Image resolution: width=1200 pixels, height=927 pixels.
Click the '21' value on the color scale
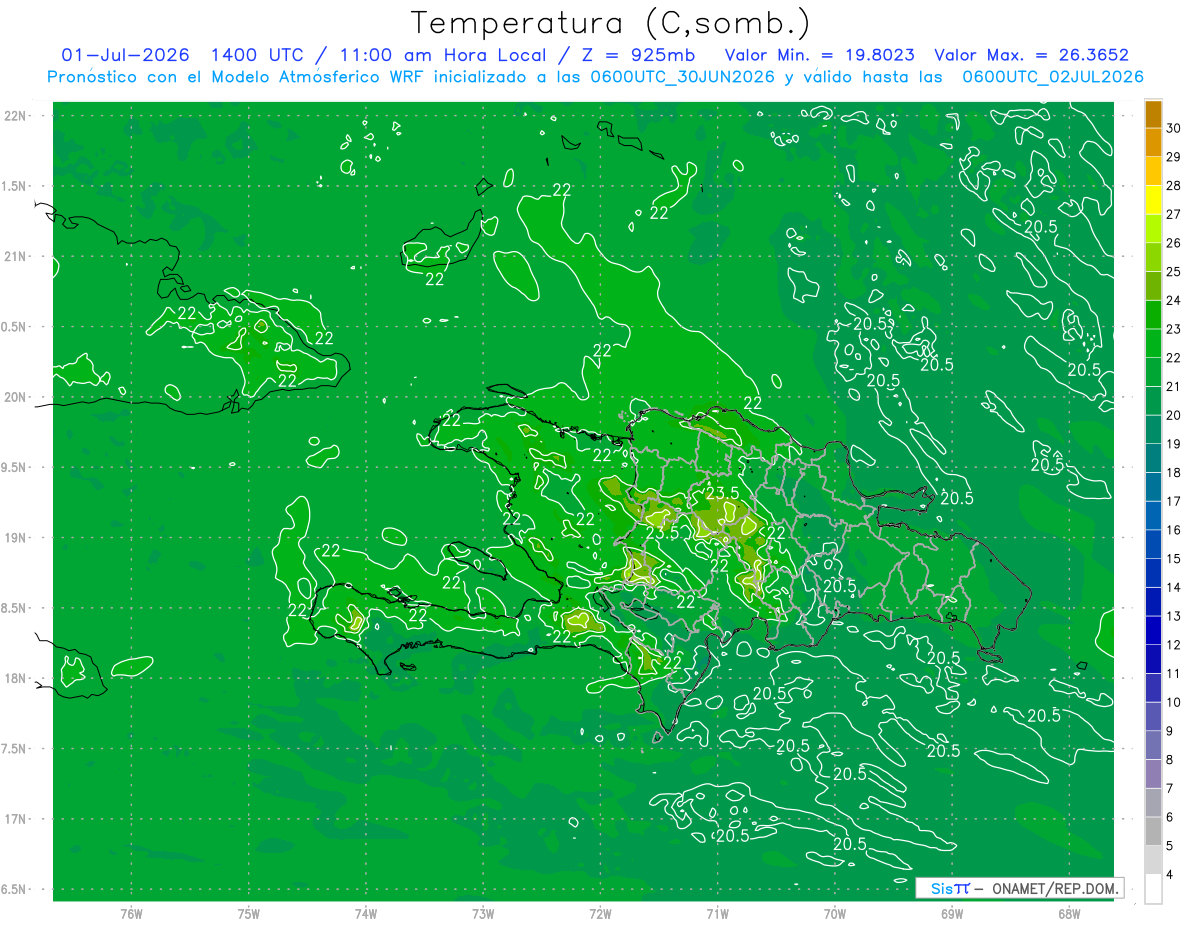point(1174,387)
